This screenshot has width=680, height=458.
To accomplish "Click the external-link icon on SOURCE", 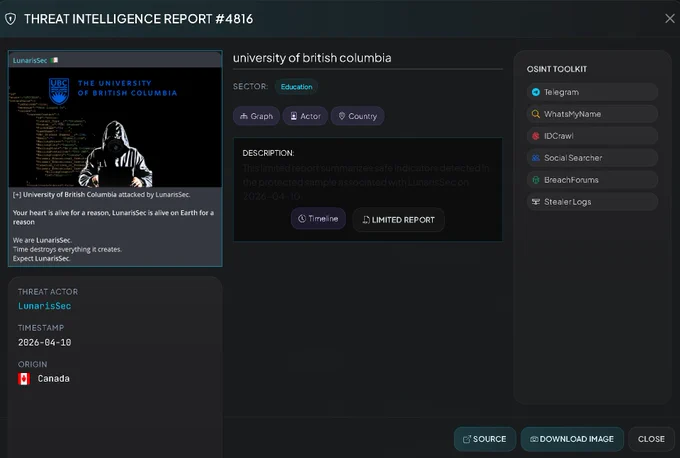I will click(x=467, y=439).
